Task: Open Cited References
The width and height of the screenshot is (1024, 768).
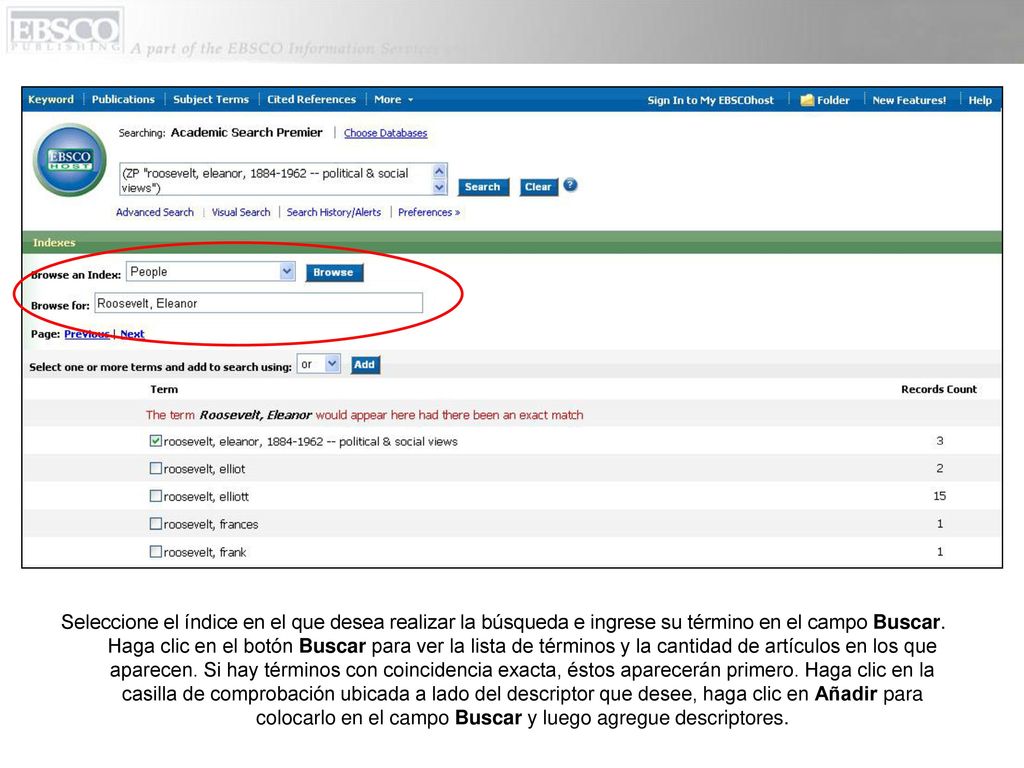Action: 312,99
